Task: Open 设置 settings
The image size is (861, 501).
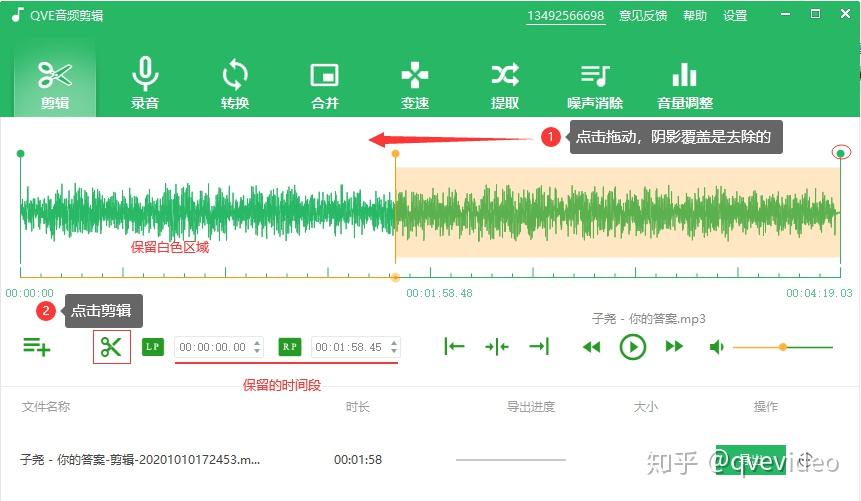Action: 735,15
